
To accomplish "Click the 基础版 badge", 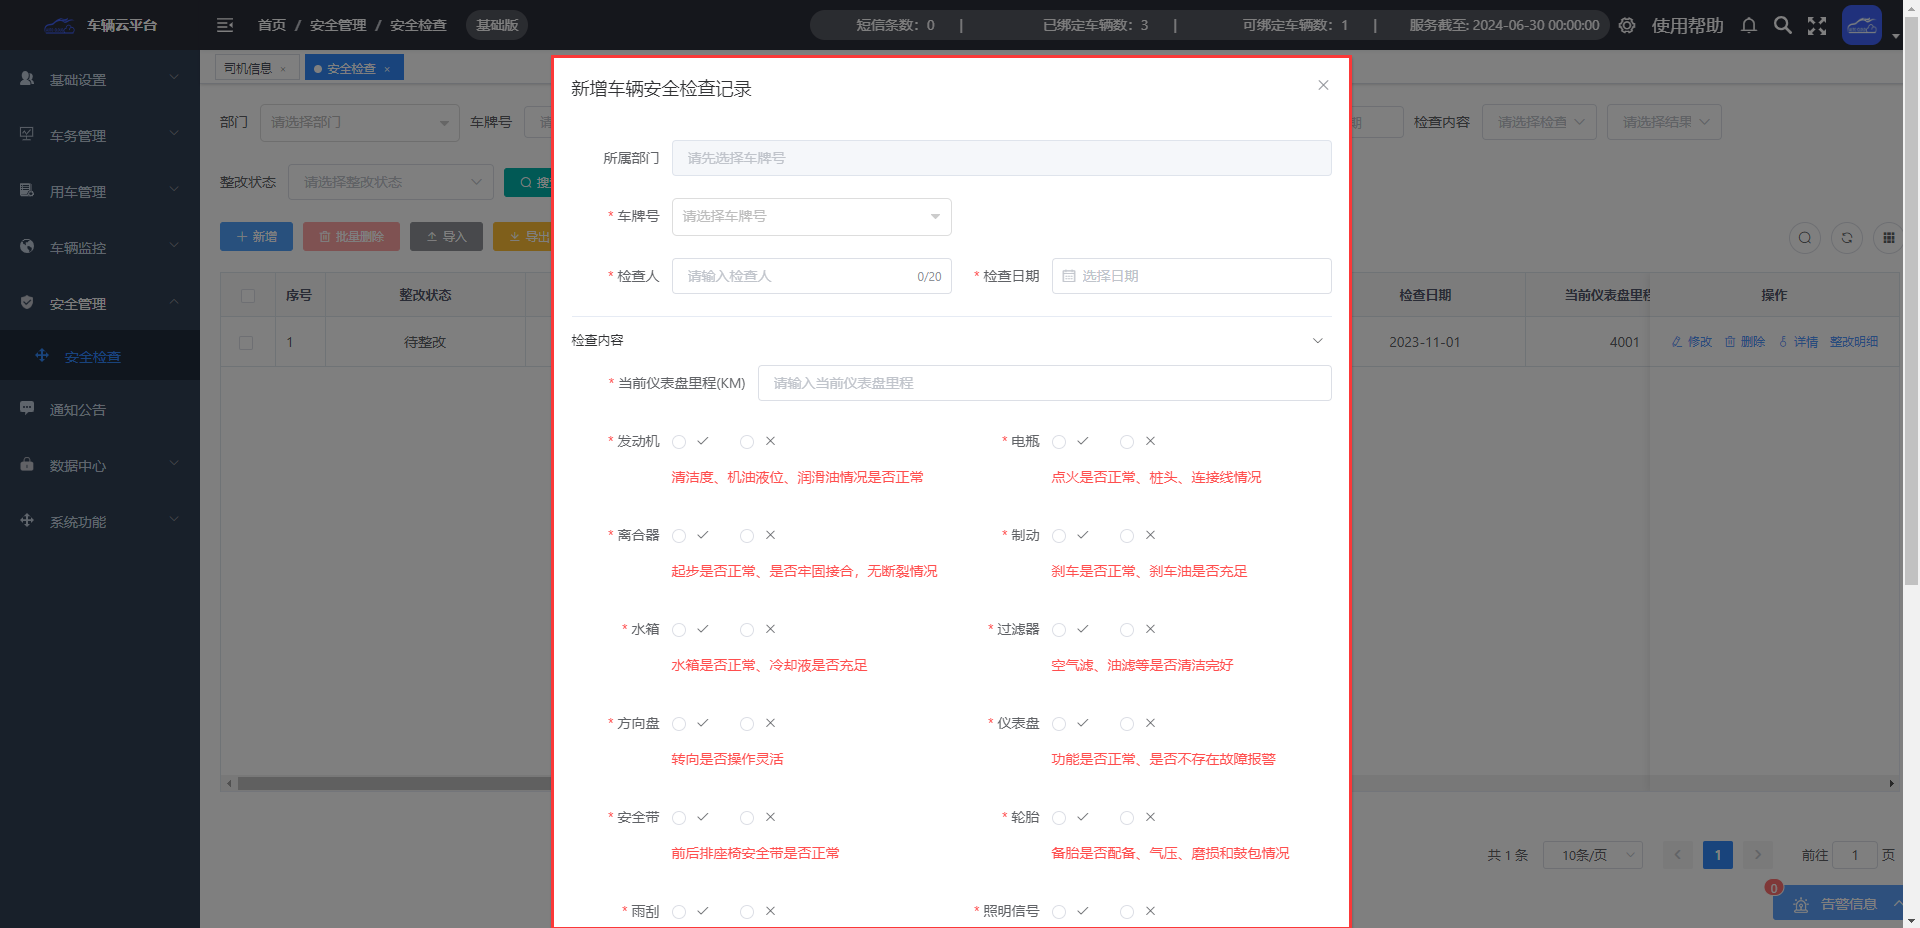I will pyautogui.click(x=497, y=25).
